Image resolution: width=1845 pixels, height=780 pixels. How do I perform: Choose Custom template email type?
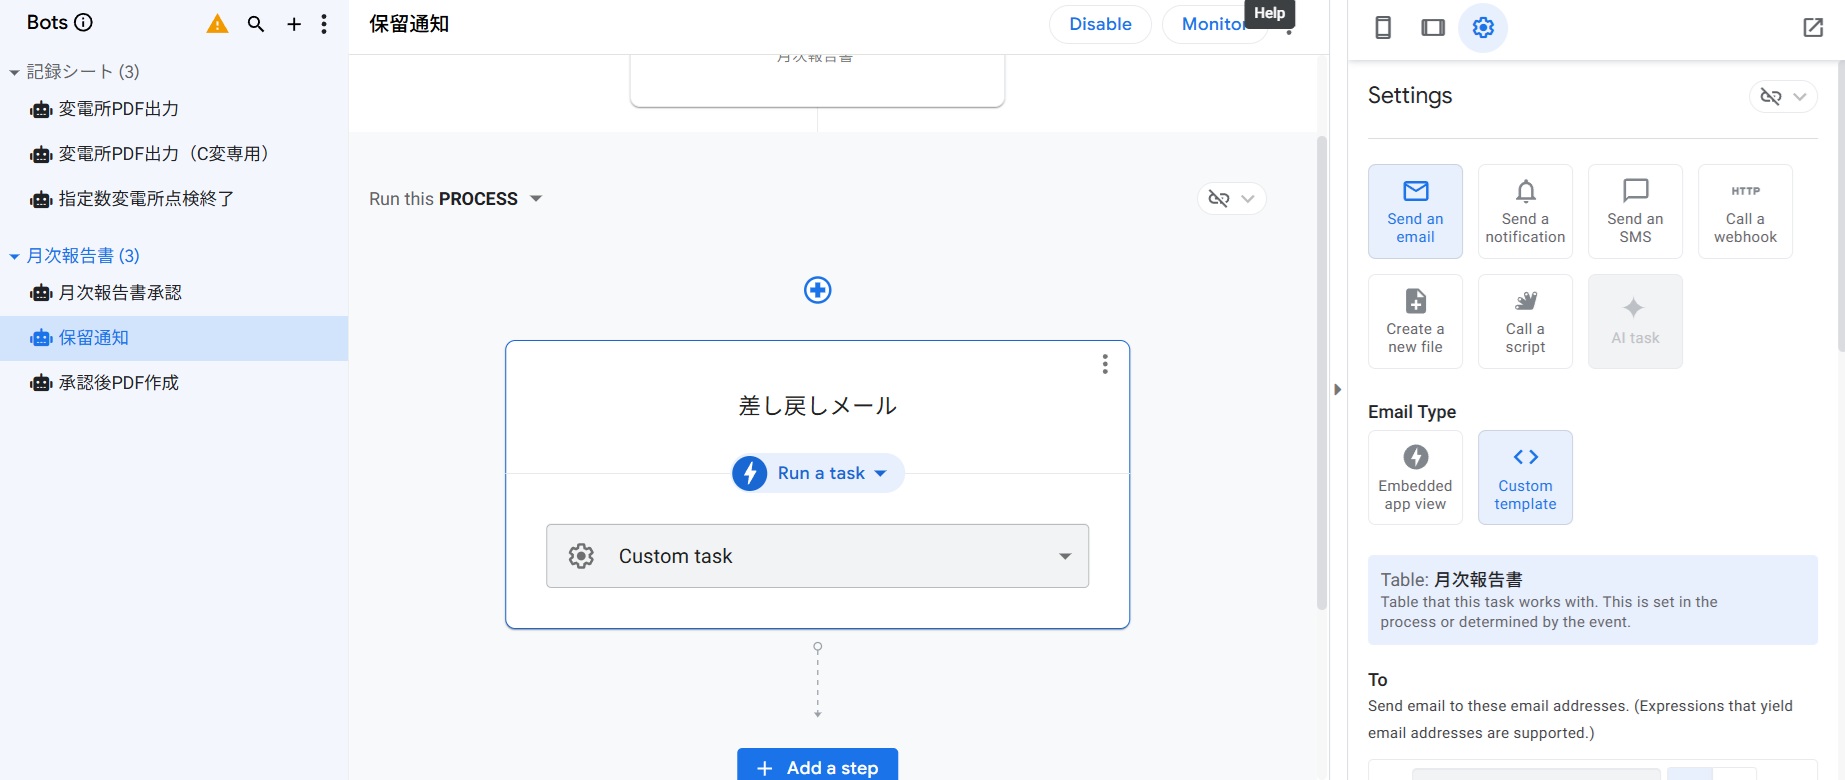tap(1525, 478)
